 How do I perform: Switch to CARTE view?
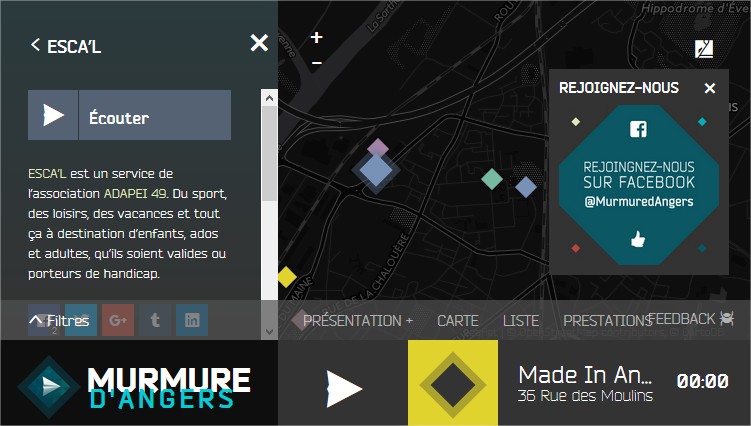(457, 321)
